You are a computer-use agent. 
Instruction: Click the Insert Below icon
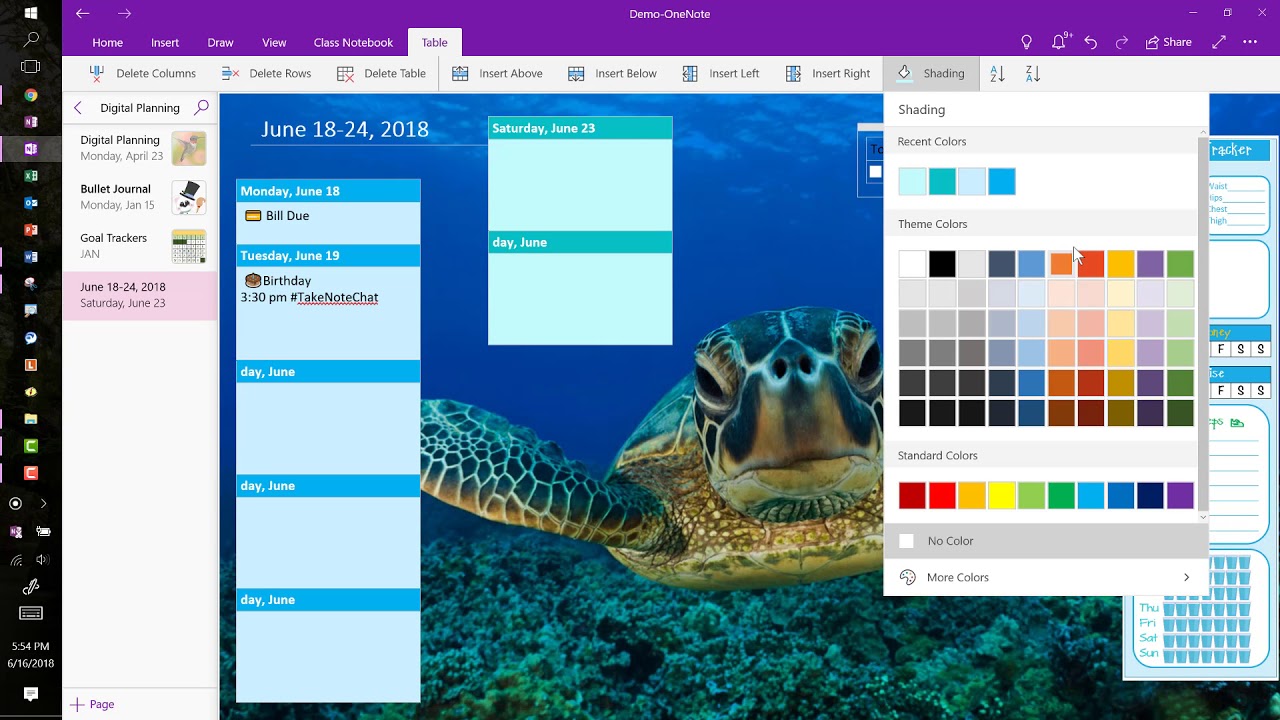[x=576, y=73]
